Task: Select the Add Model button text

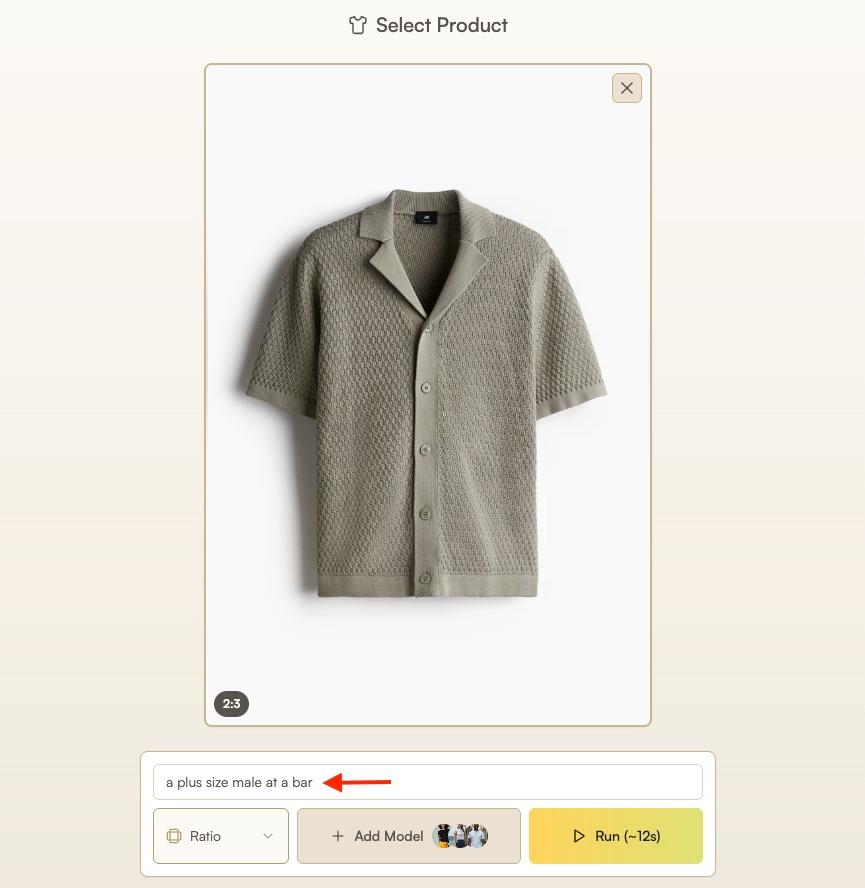Action: (x=389, y=836)
